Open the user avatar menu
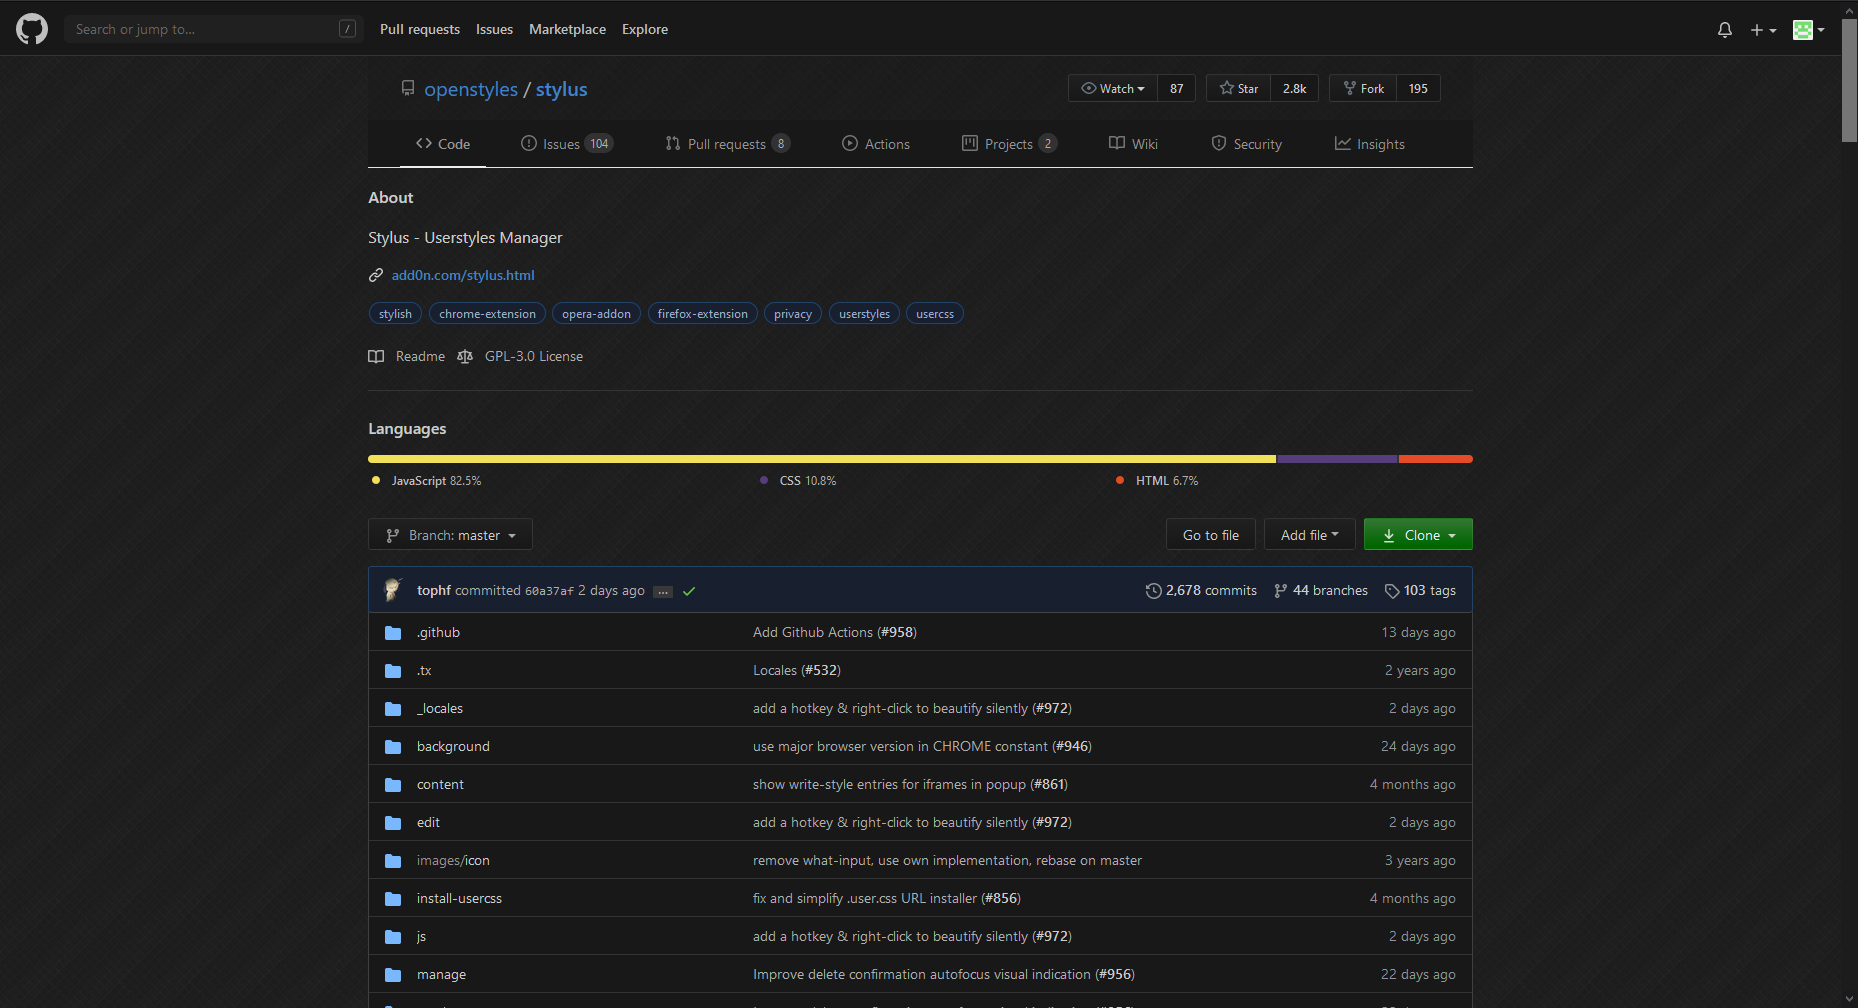Screen dimensions: 1858x1008 [x=1809, y=30]
